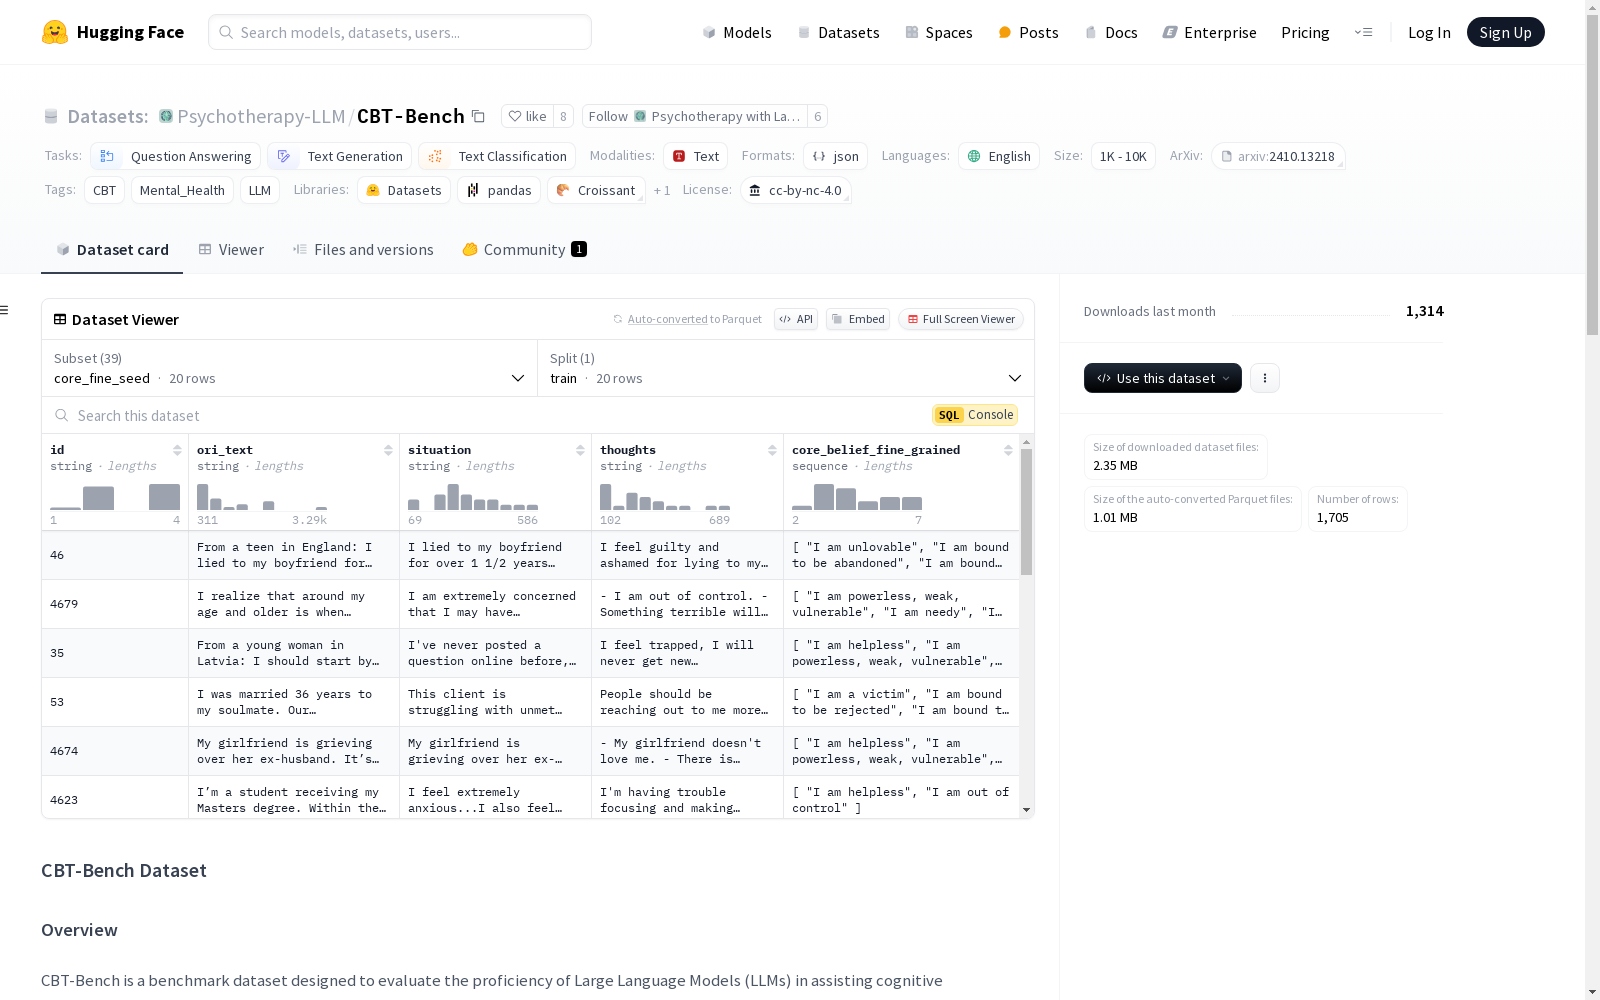The image size is (1600, 1000).
Task: Sort the id column
Action: (x=177, y=450)
